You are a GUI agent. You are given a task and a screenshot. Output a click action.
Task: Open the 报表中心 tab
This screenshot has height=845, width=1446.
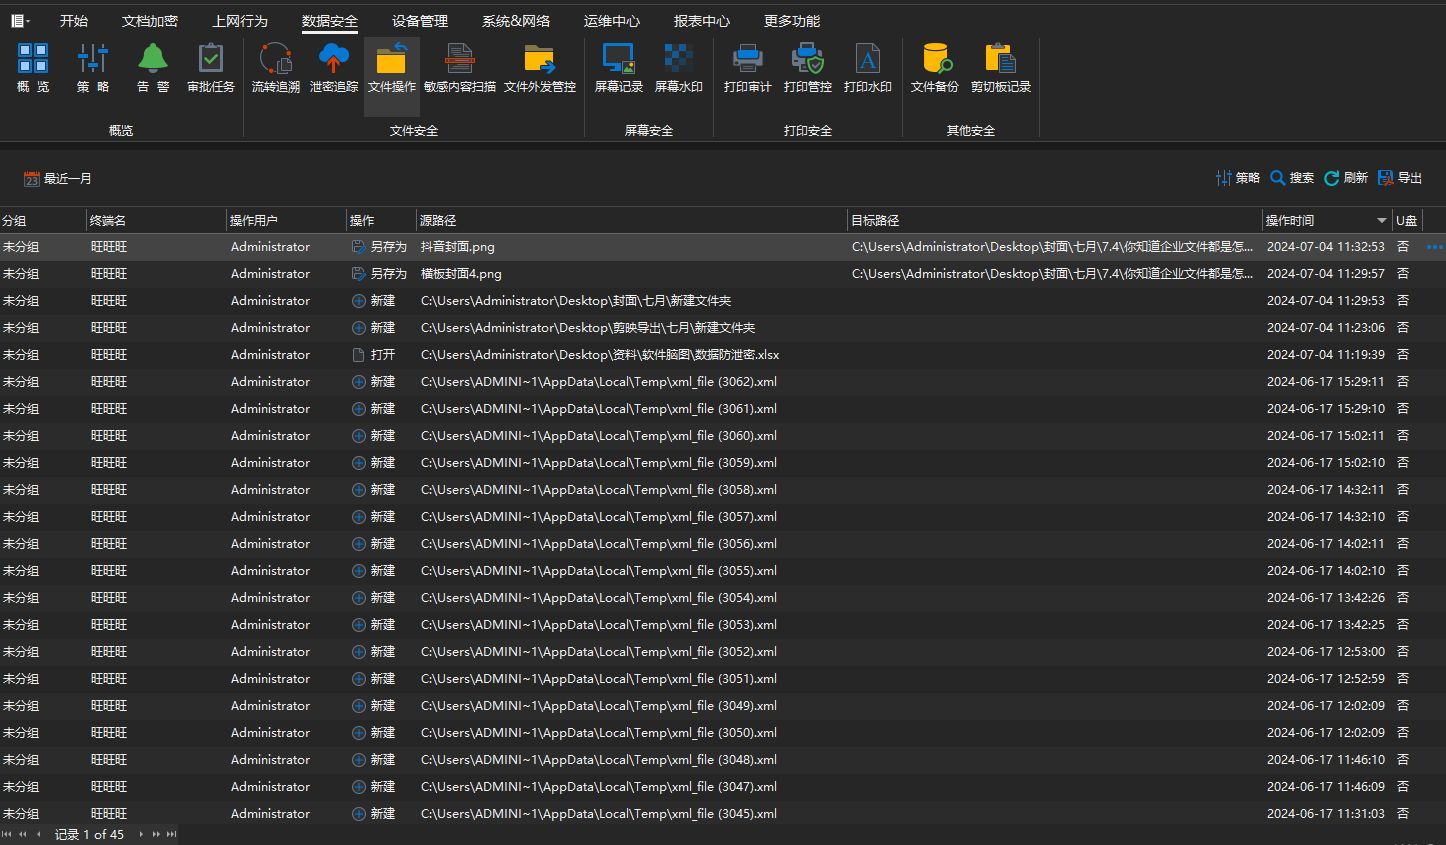pyautogui.click(x=702, y=20)
